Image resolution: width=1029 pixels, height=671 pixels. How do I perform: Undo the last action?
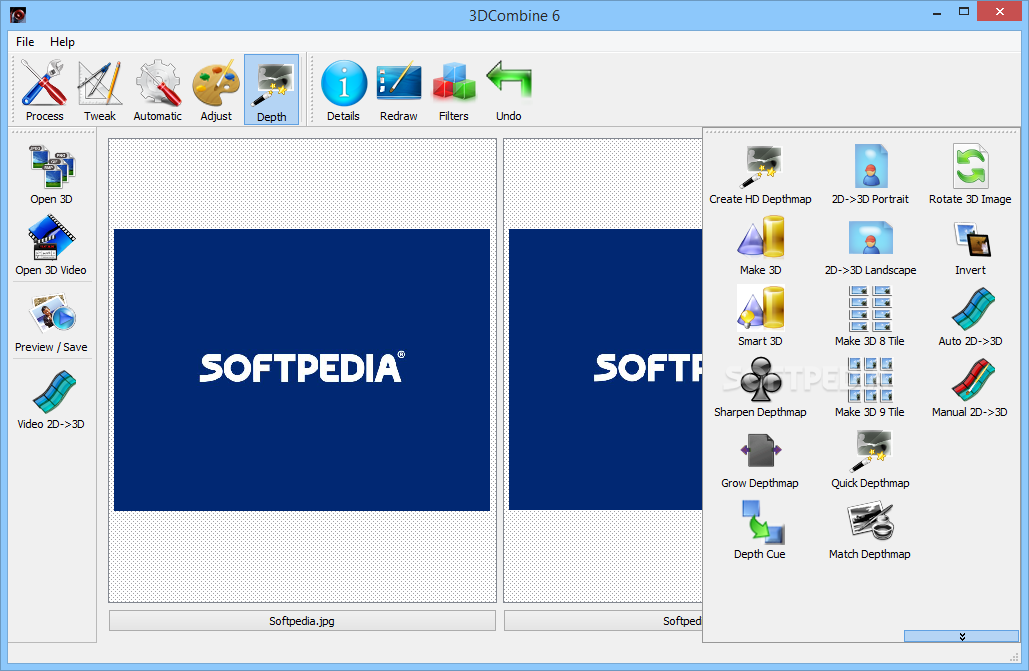click(x=509, y=90)
